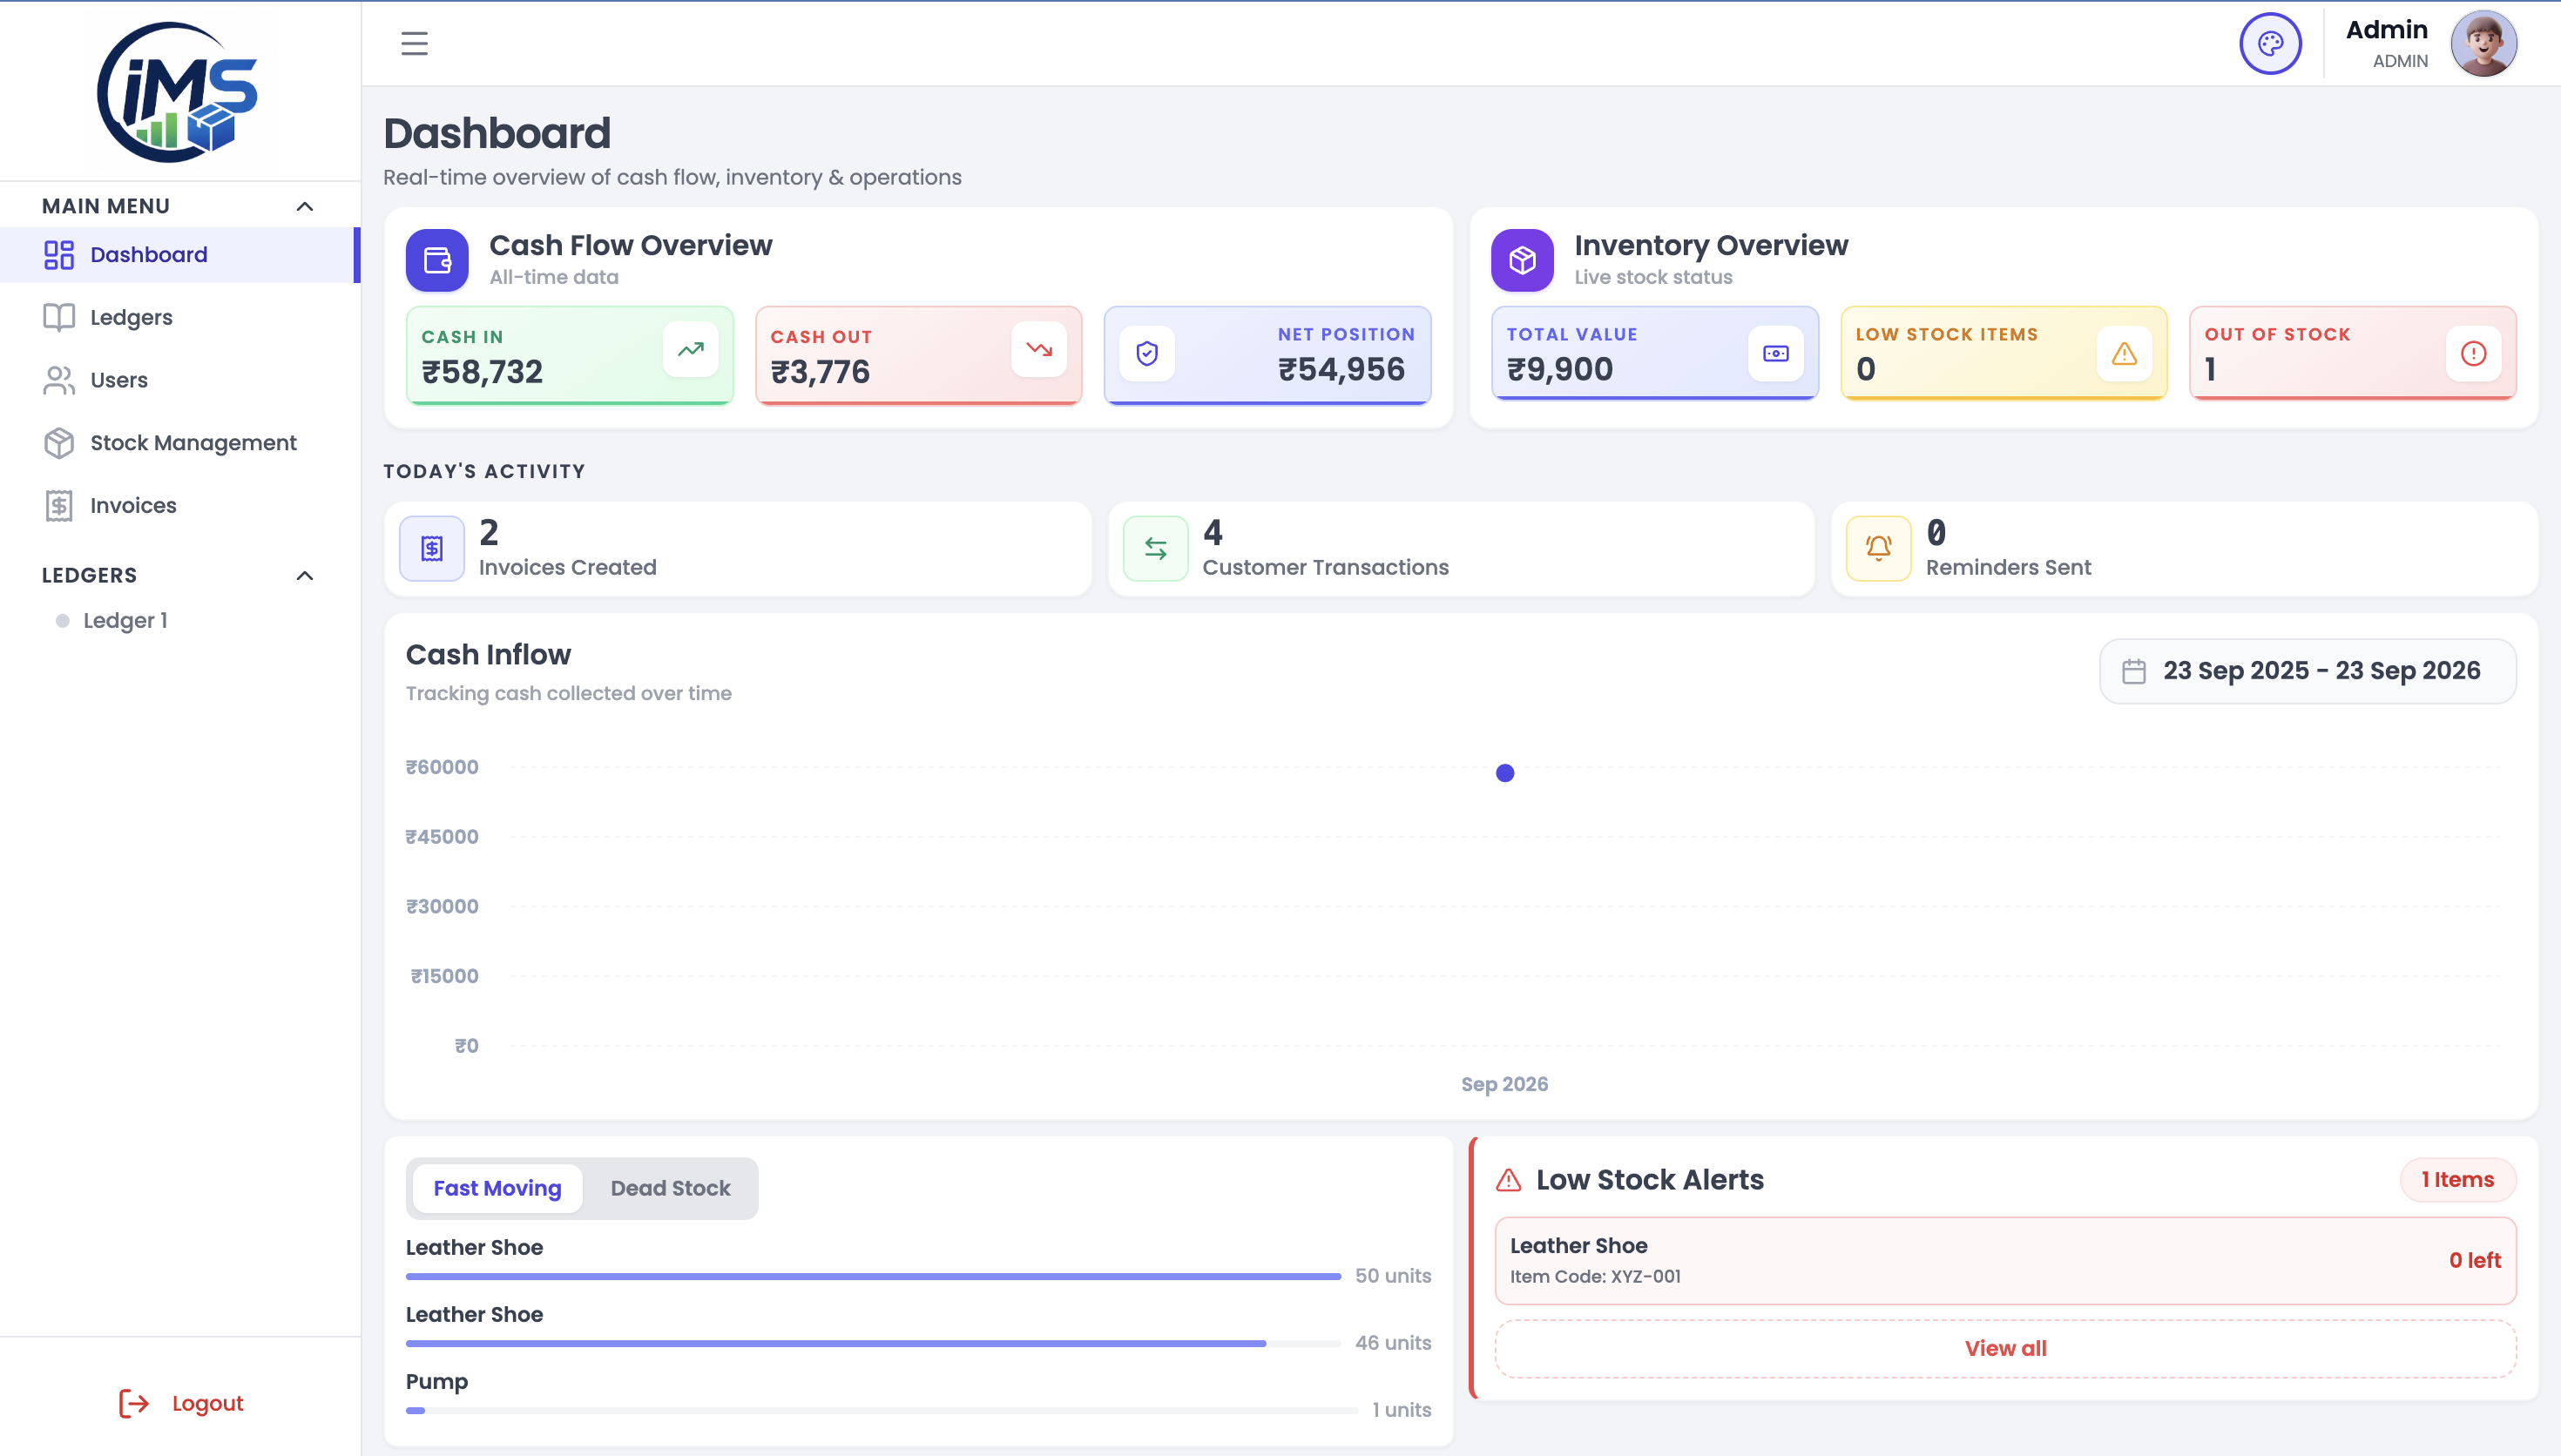This screenshot has height=1456, width=2561.
Task: Click the Sep 2026 axis label
Action: [1504, 1084]
